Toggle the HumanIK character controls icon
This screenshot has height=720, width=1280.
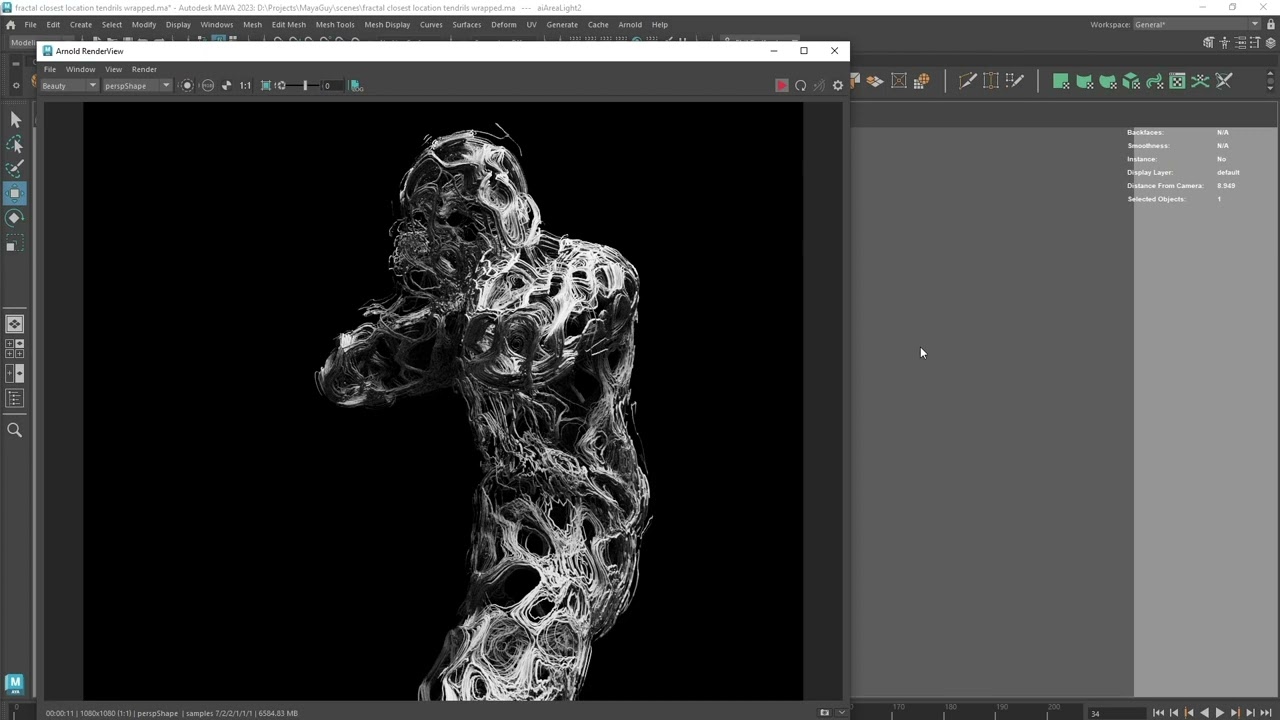[x=1224, y=43]
